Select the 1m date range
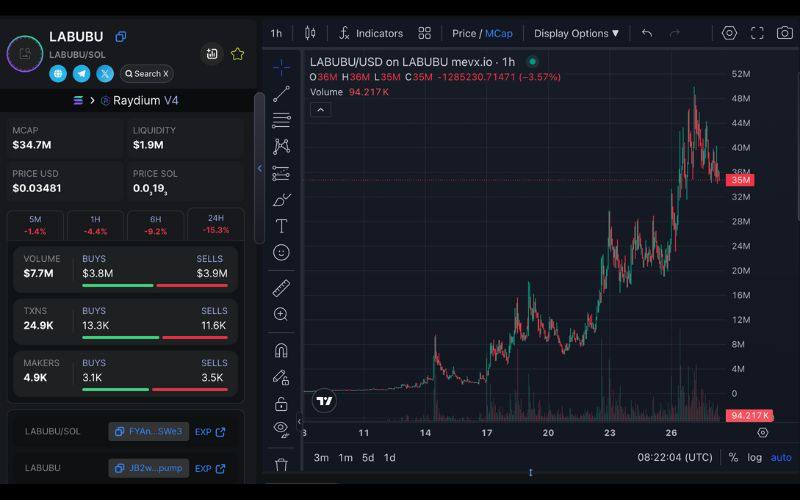 click(x=345, y=458)
